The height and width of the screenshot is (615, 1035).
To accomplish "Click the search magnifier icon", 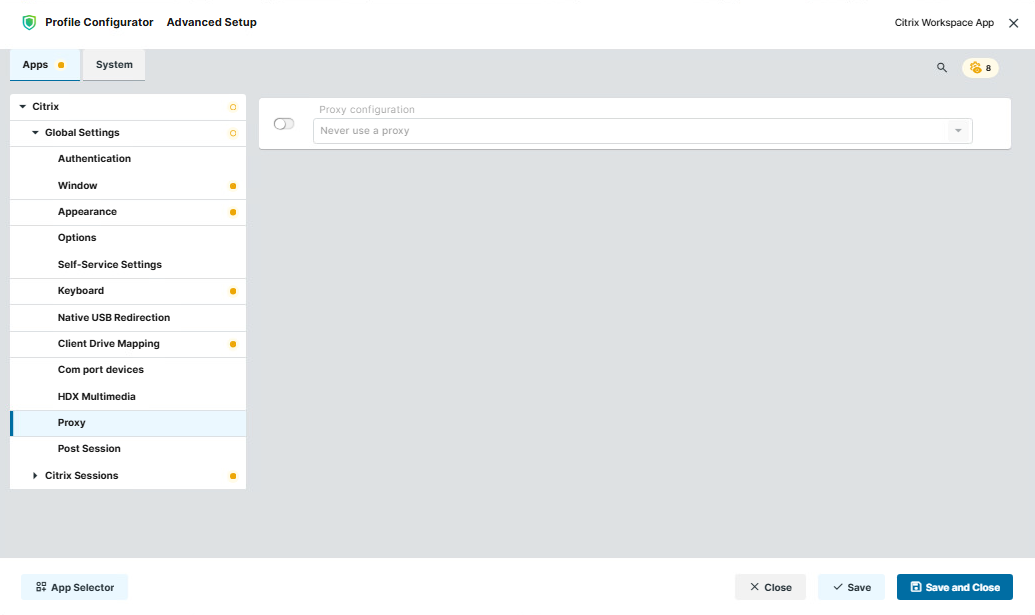I will pos(942,67).
